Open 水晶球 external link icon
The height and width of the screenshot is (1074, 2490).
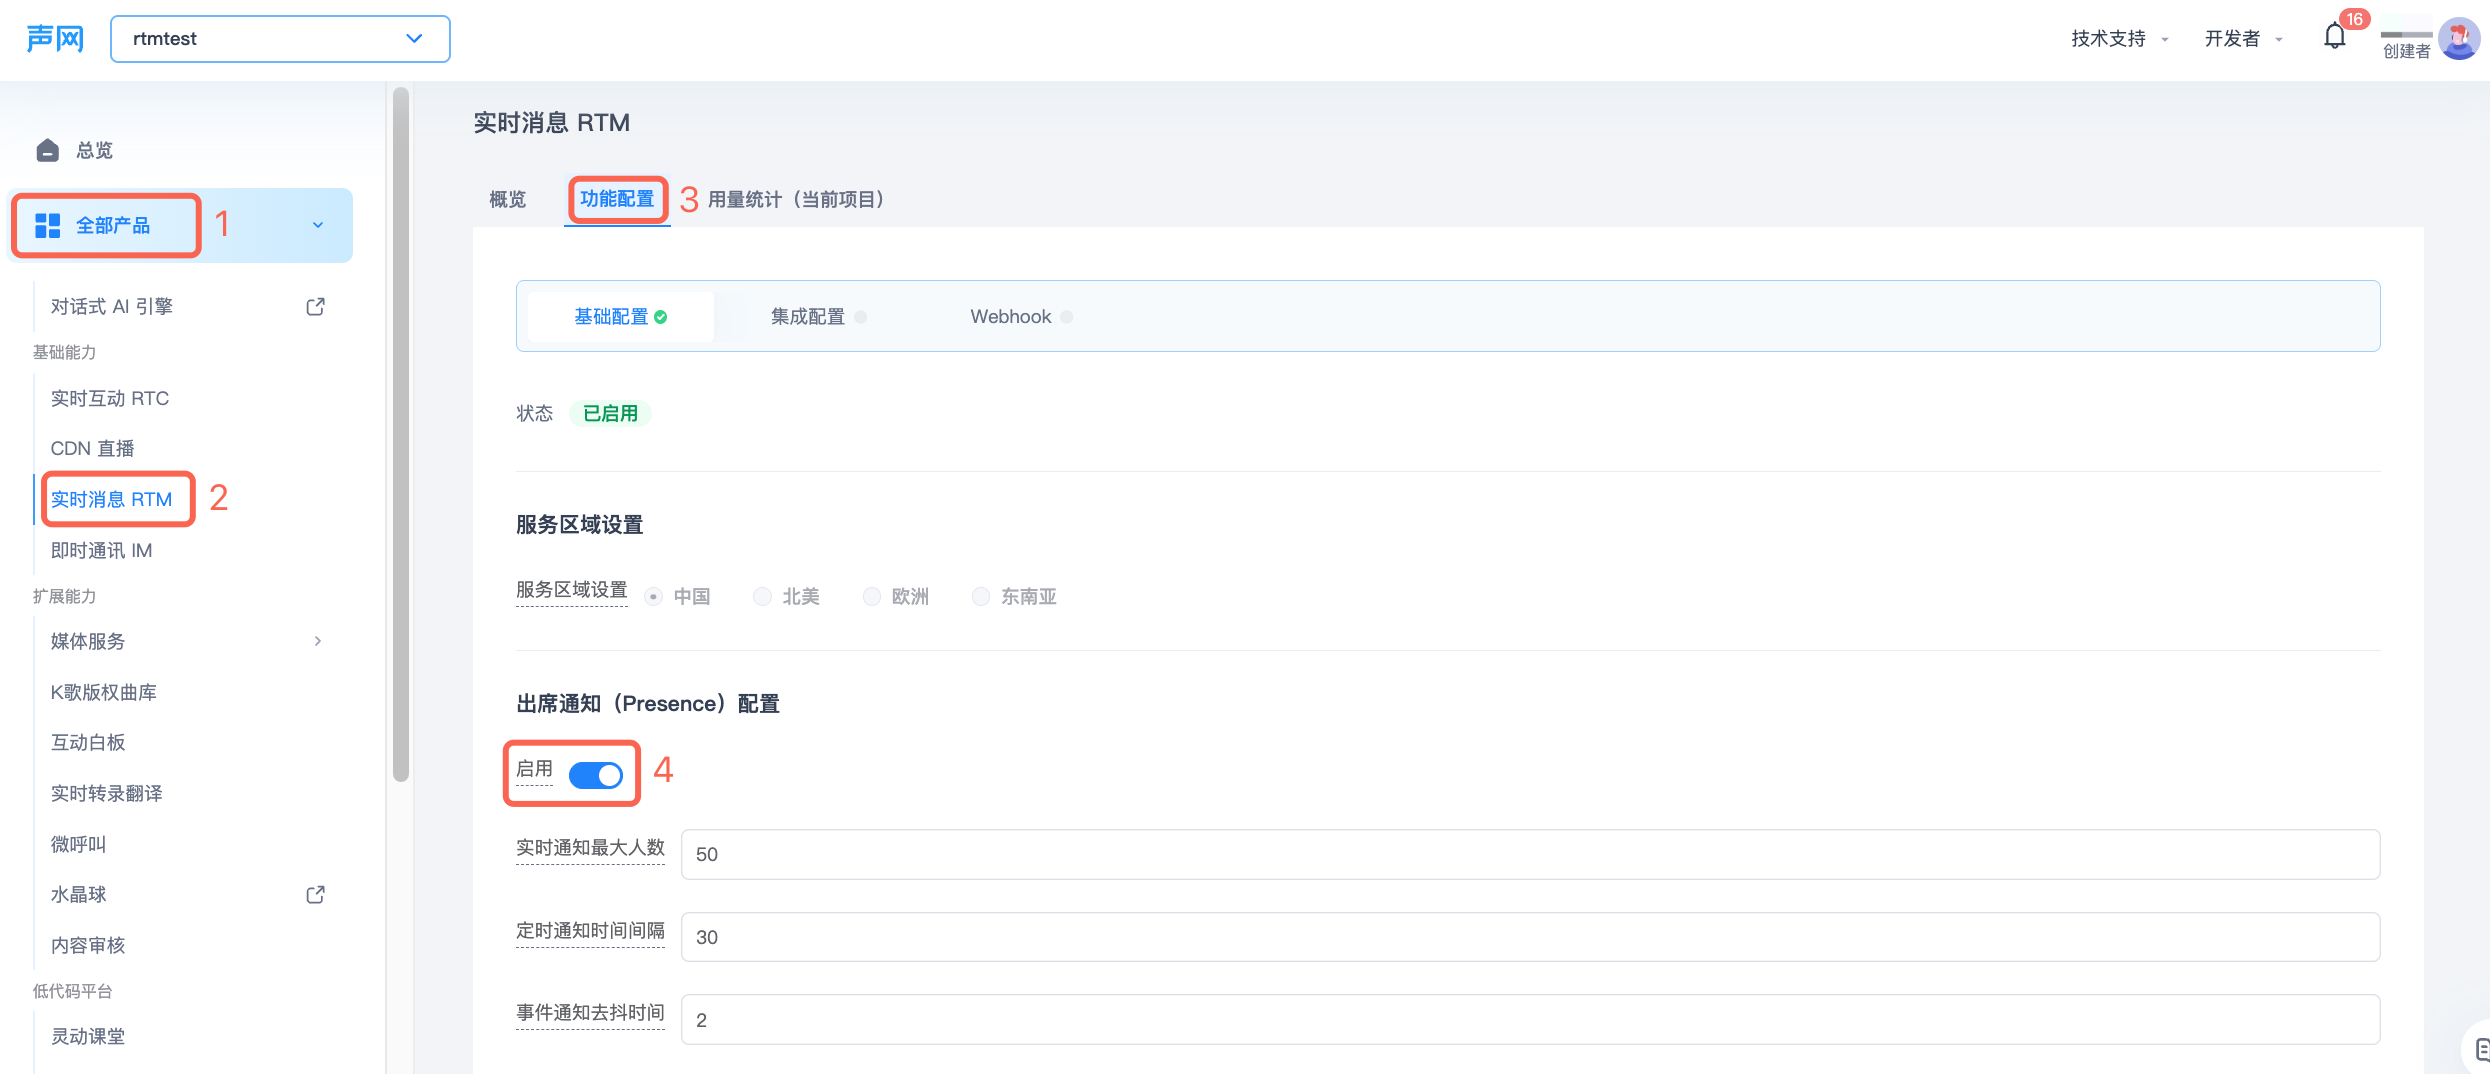[315, 895]
